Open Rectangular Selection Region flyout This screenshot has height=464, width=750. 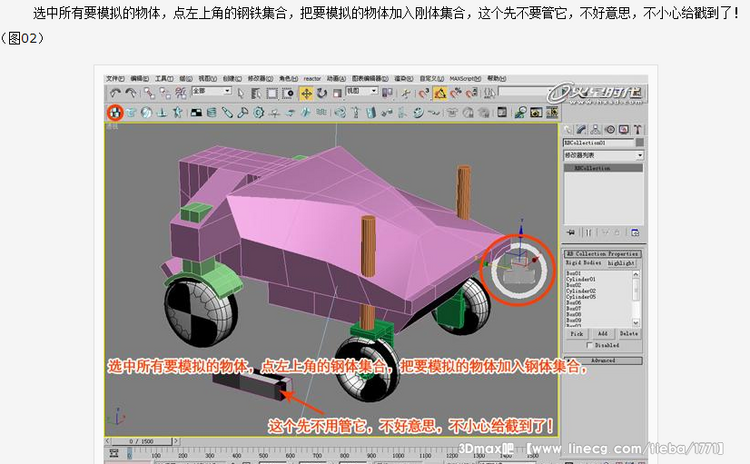[272, 93]
